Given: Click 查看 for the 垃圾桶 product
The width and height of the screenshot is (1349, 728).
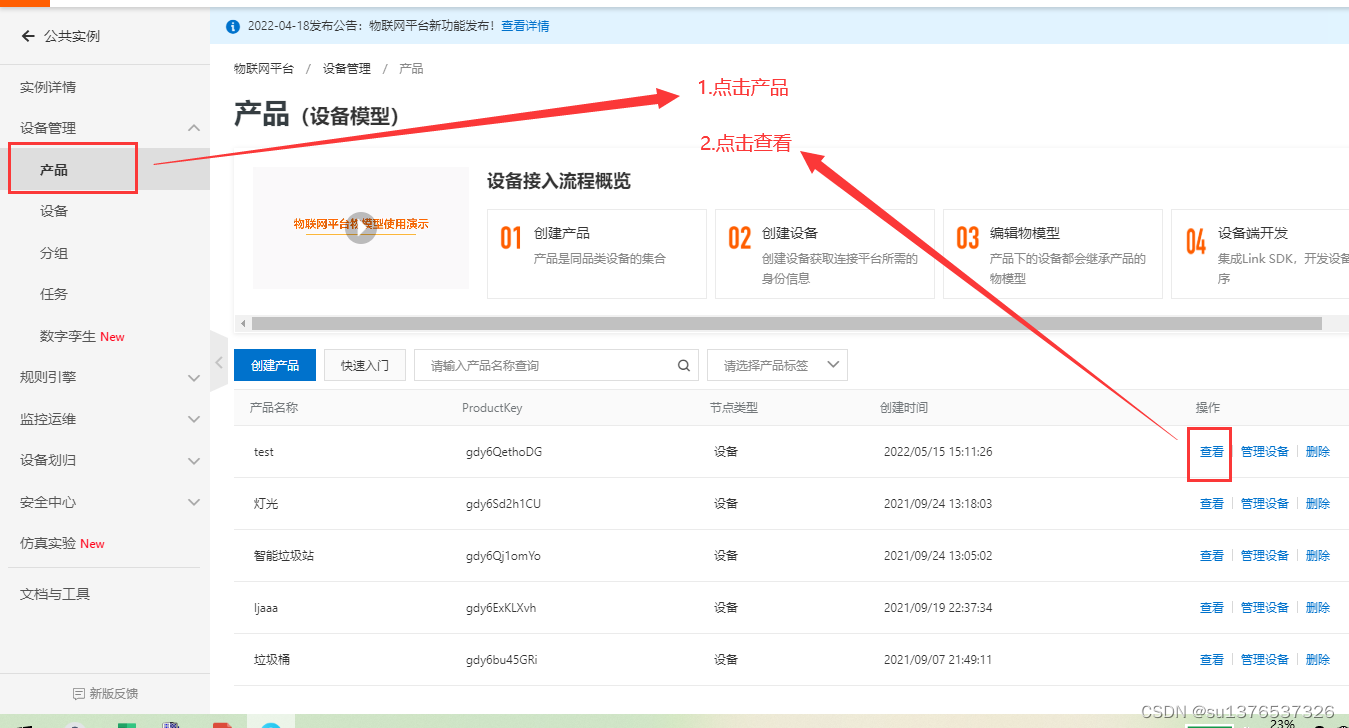Looking at the screenshot, I should 1212,660.
